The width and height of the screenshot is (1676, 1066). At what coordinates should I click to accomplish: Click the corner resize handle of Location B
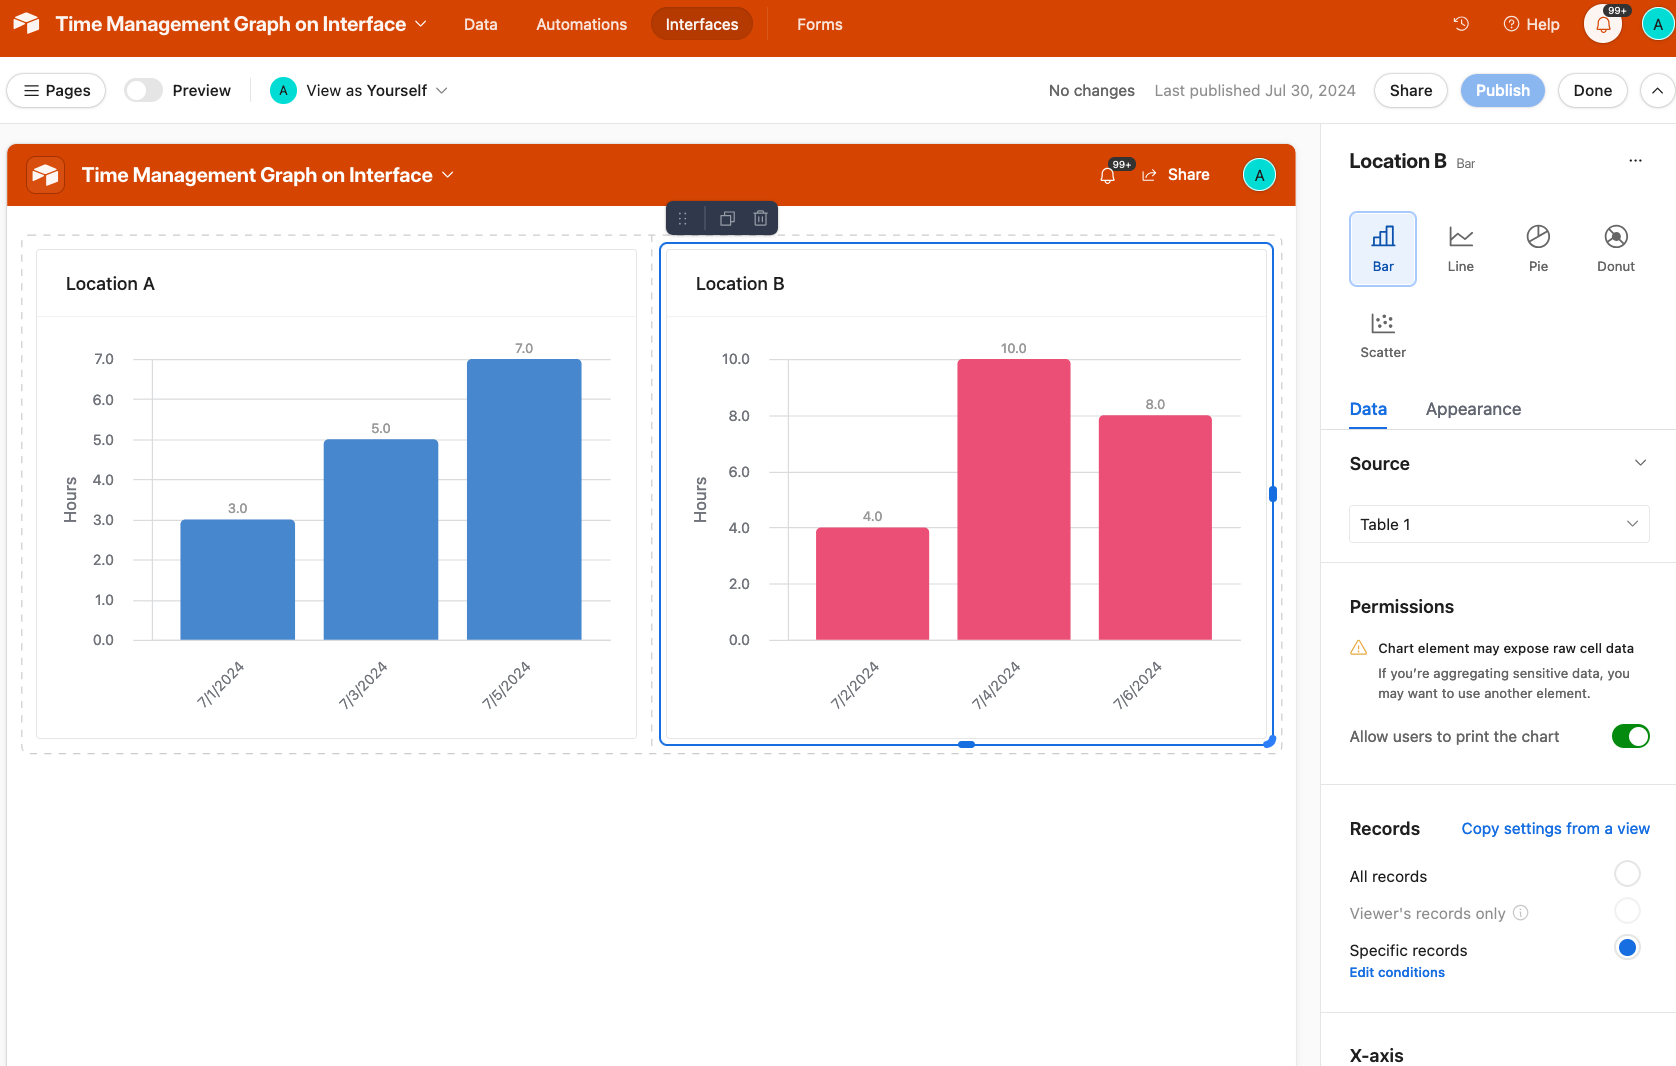1270,742
